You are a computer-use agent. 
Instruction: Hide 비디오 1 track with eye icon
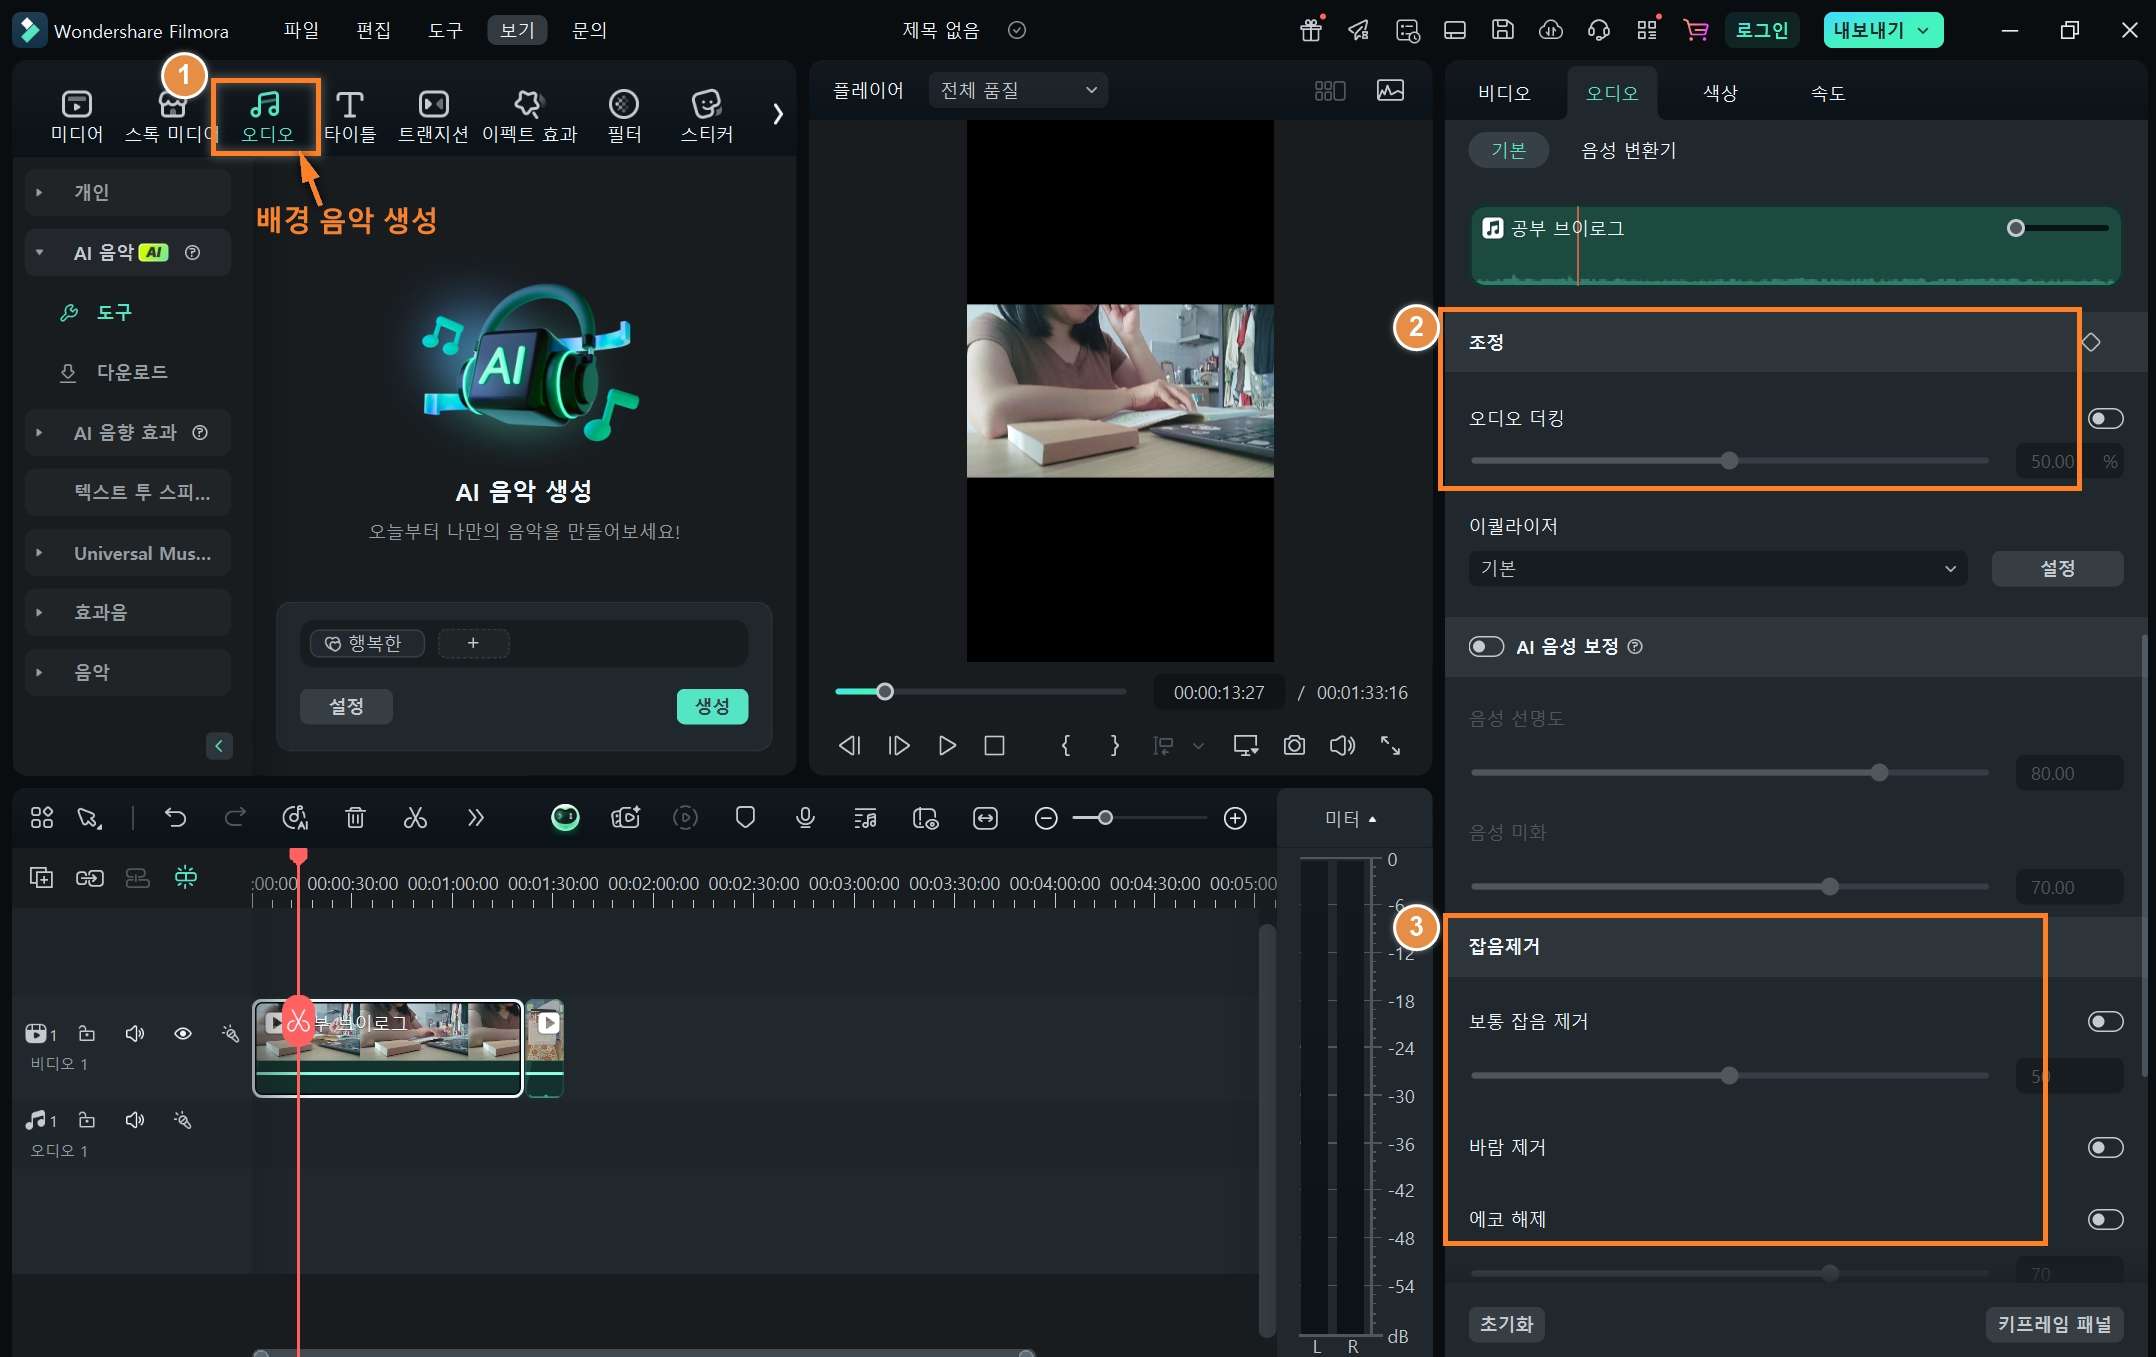click(x=183, y=1033)
